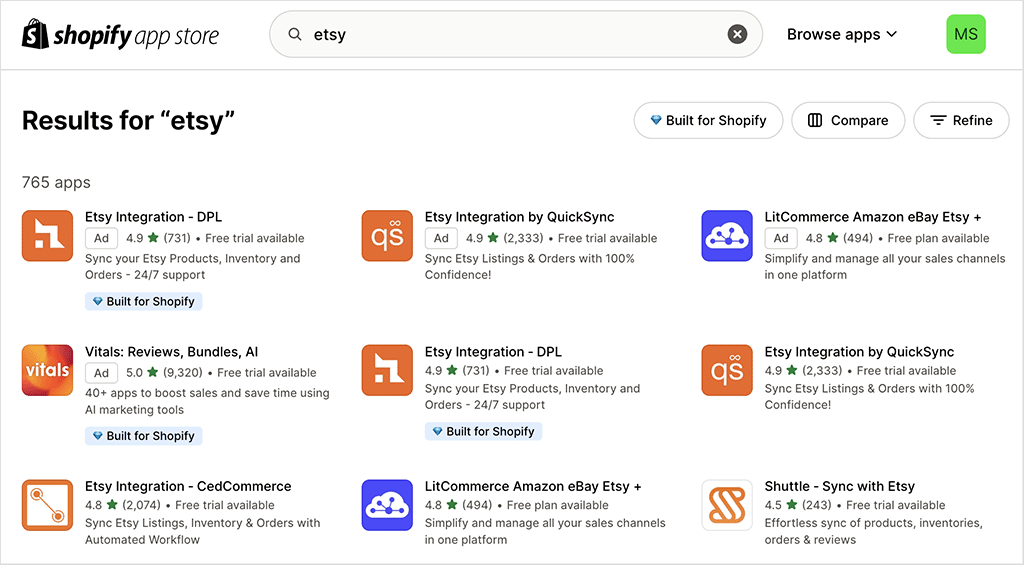Click Ad label on Etsy Integration - DPL
This screenshot has height=565, width=1024.
(101, 238)
